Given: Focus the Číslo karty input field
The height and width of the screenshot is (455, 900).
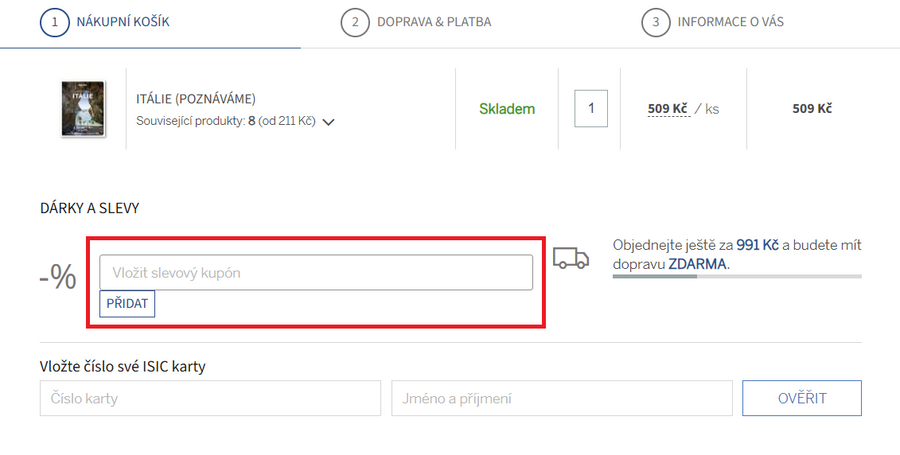Looking at the screenshot, I should point(210,398).
